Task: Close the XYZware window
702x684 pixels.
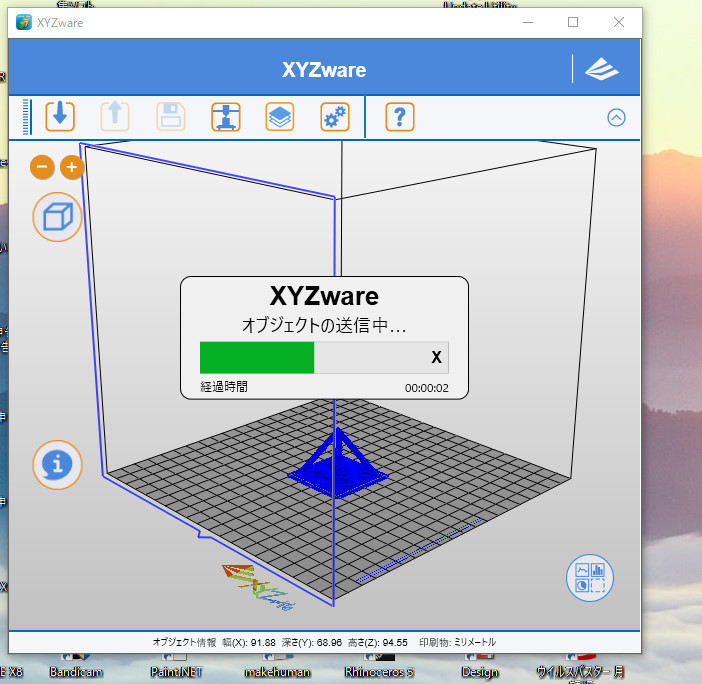Action: (x=619, y=22)
